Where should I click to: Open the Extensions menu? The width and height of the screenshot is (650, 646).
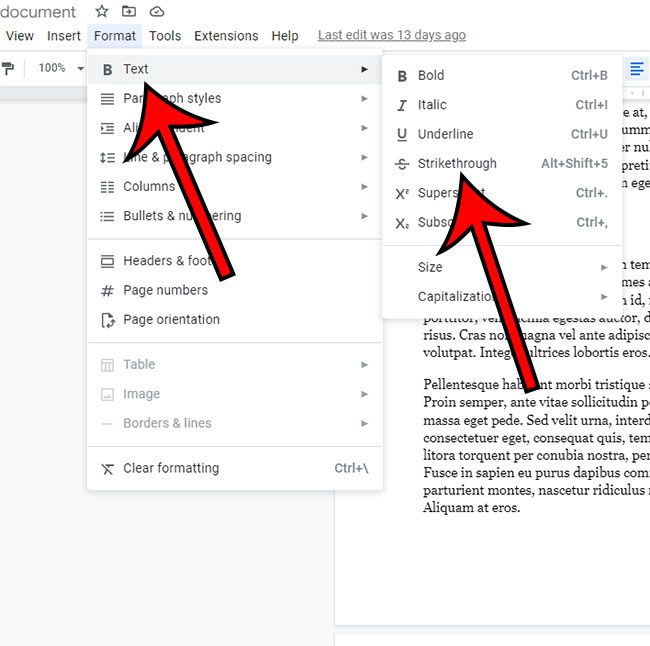[226, 36]
